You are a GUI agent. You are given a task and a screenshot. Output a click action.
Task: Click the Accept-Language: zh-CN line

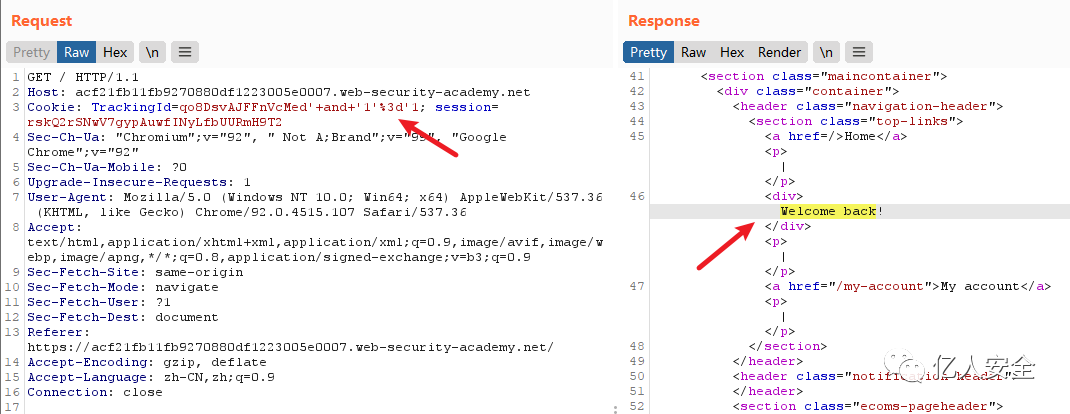[x=151, y=377]
